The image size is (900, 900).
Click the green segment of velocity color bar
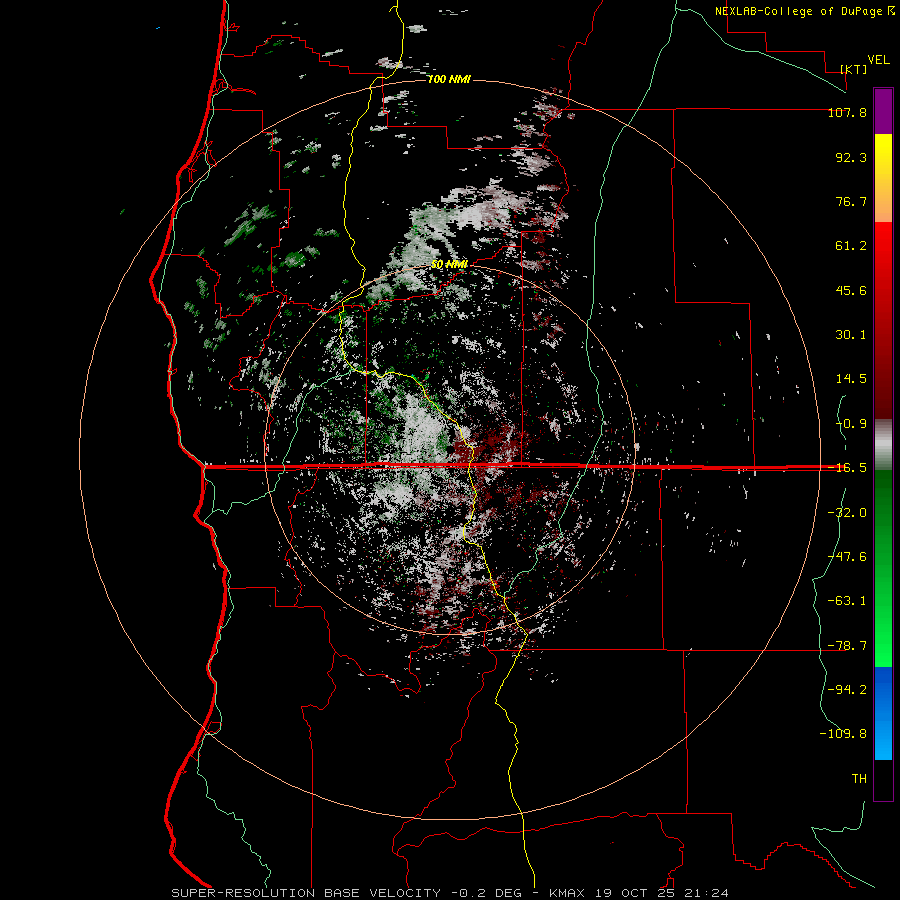tap(883, 568)
